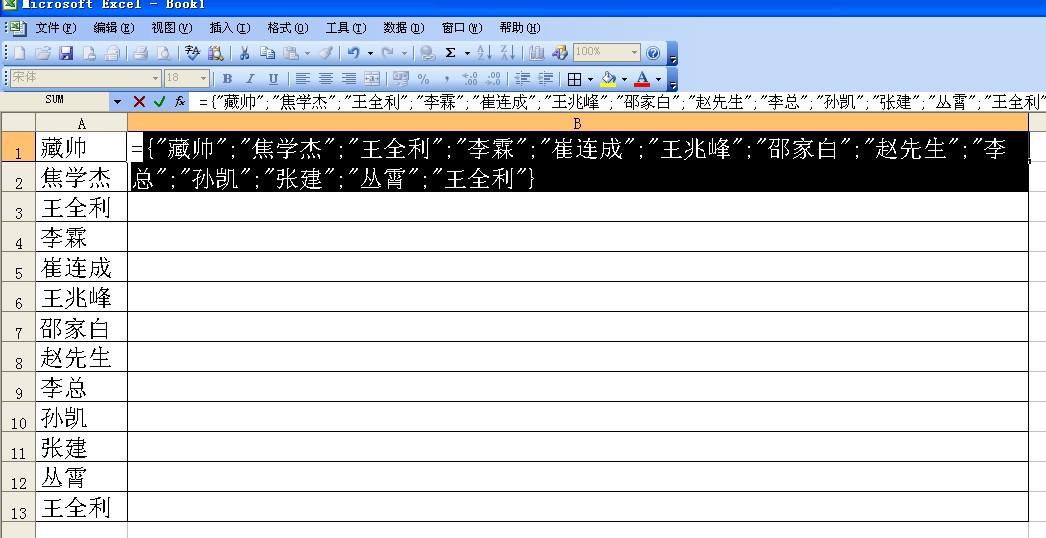Open the 插入 (Insert) menu
The height and width of the screenshot is (538, 1046).
click(x=230, y=27)
